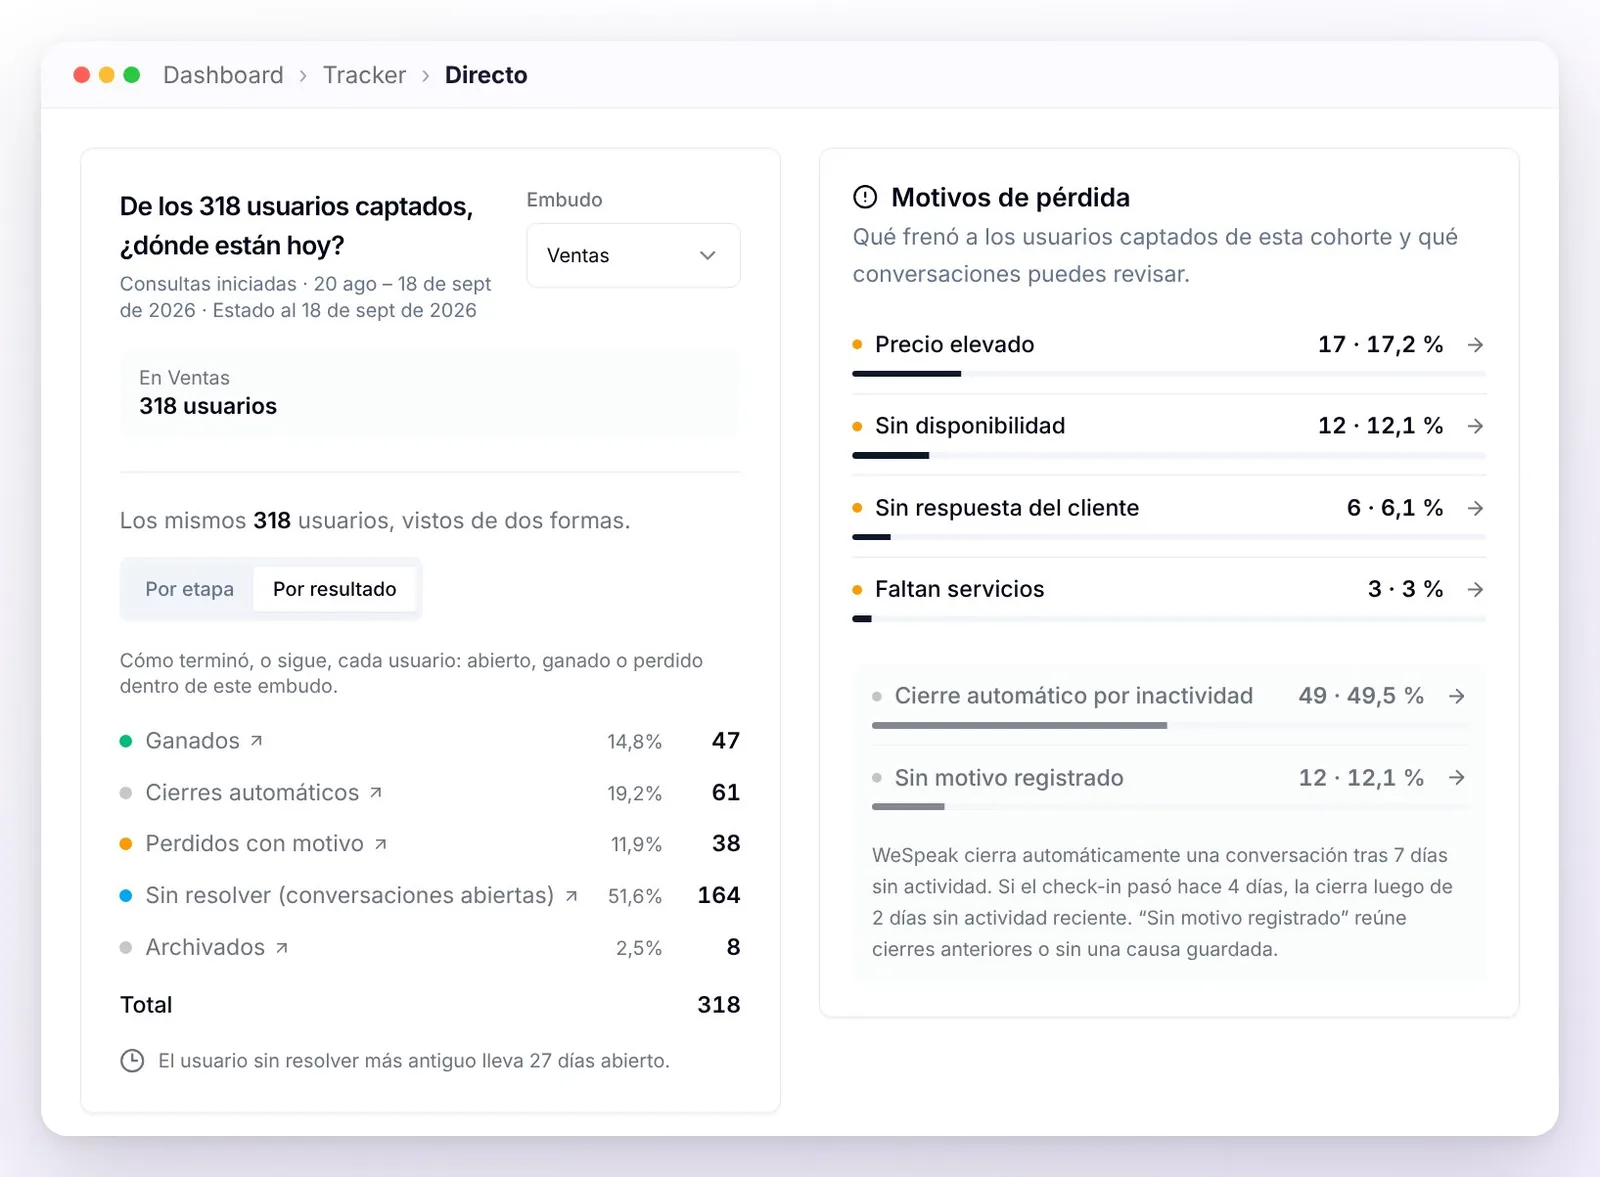The height and width of the screenshot is (1177, 1600).
Task: Click the Sin disponibilidad reason label
Action: tap(970, 426)
